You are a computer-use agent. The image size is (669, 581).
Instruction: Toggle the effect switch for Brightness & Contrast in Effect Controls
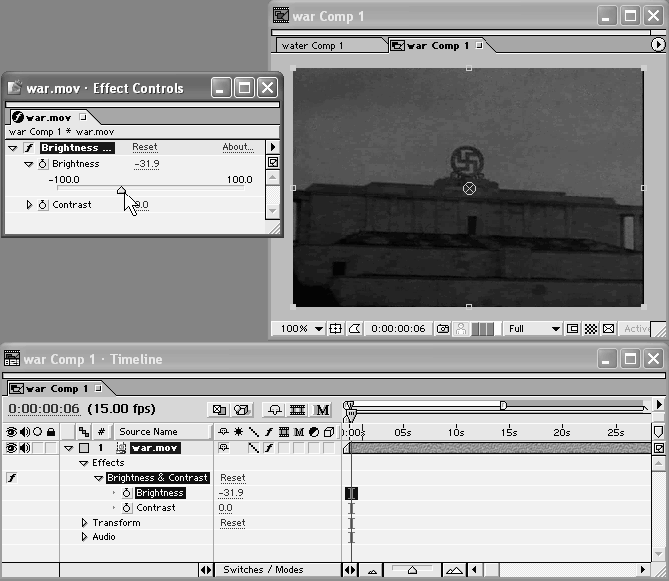(x=28, y=147)
